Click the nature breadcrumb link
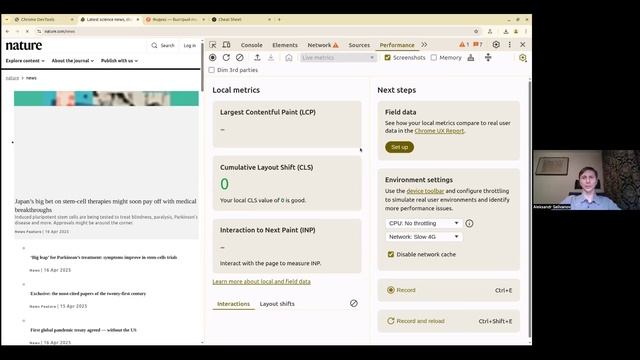Image resolution: width=640 pixels, height=360 pixels. (x=12, y=78)
